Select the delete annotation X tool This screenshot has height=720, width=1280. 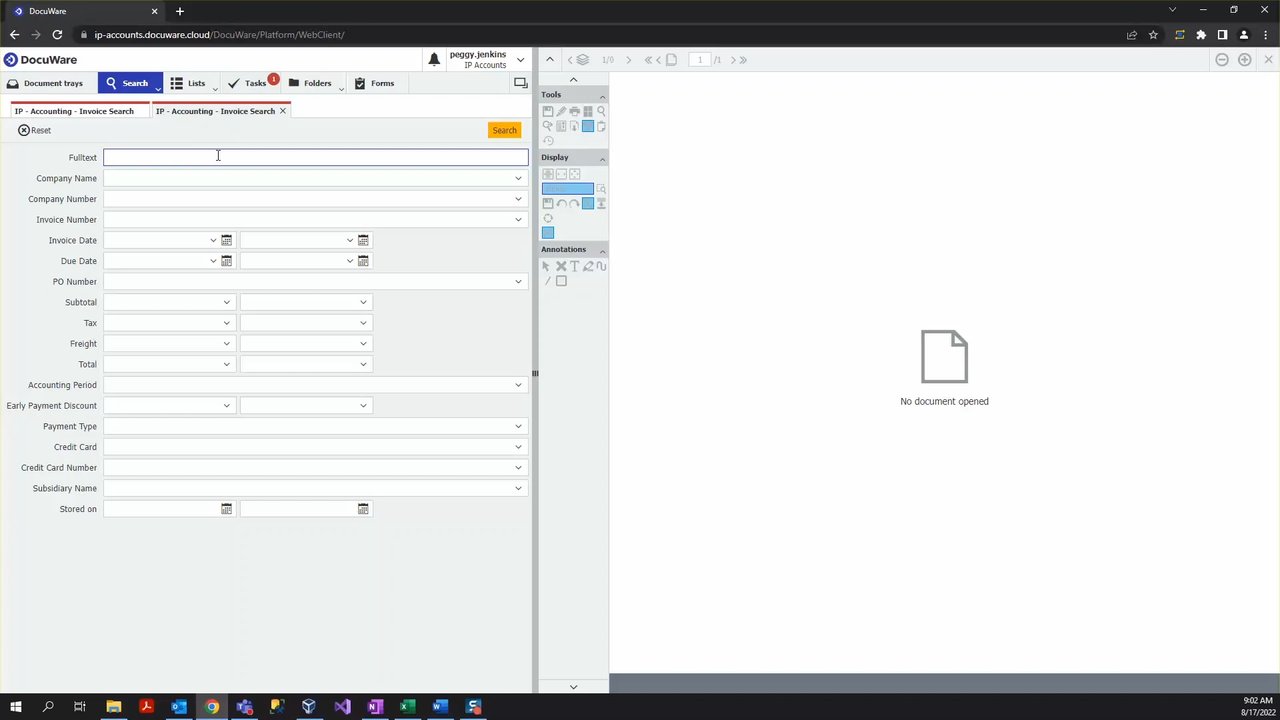[561, 266]
